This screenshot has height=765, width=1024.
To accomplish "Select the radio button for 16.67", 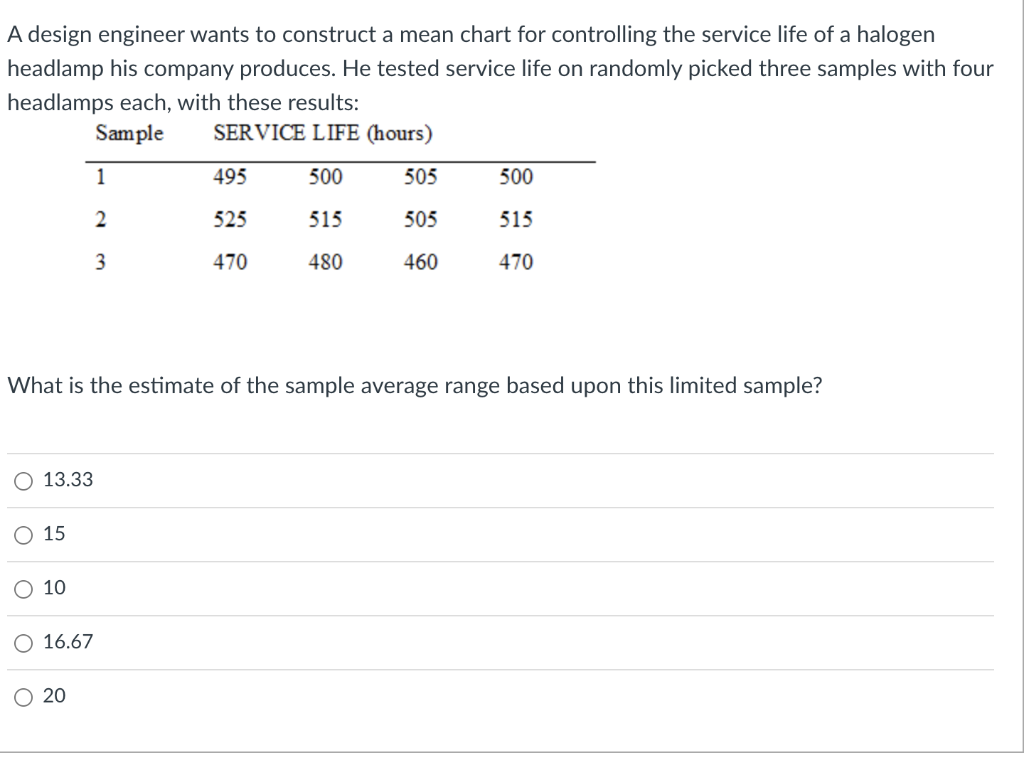I will click(x=22, y=643).
